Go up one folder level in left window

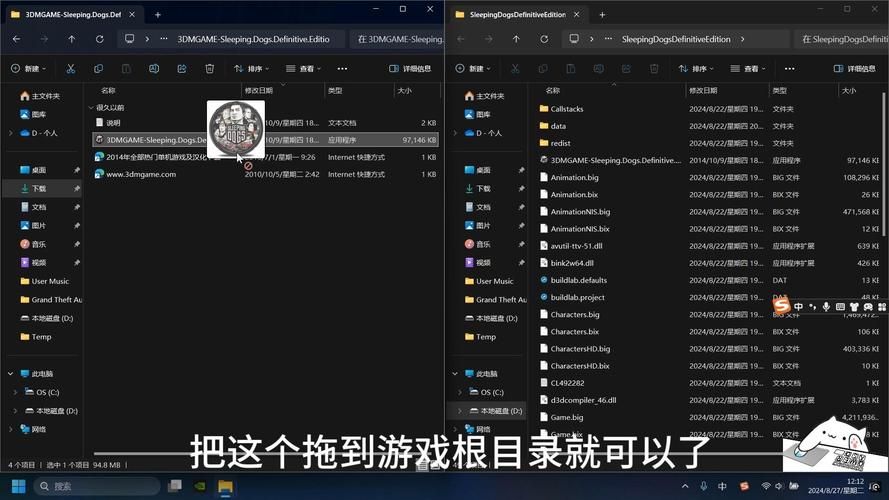pos(71,39)
